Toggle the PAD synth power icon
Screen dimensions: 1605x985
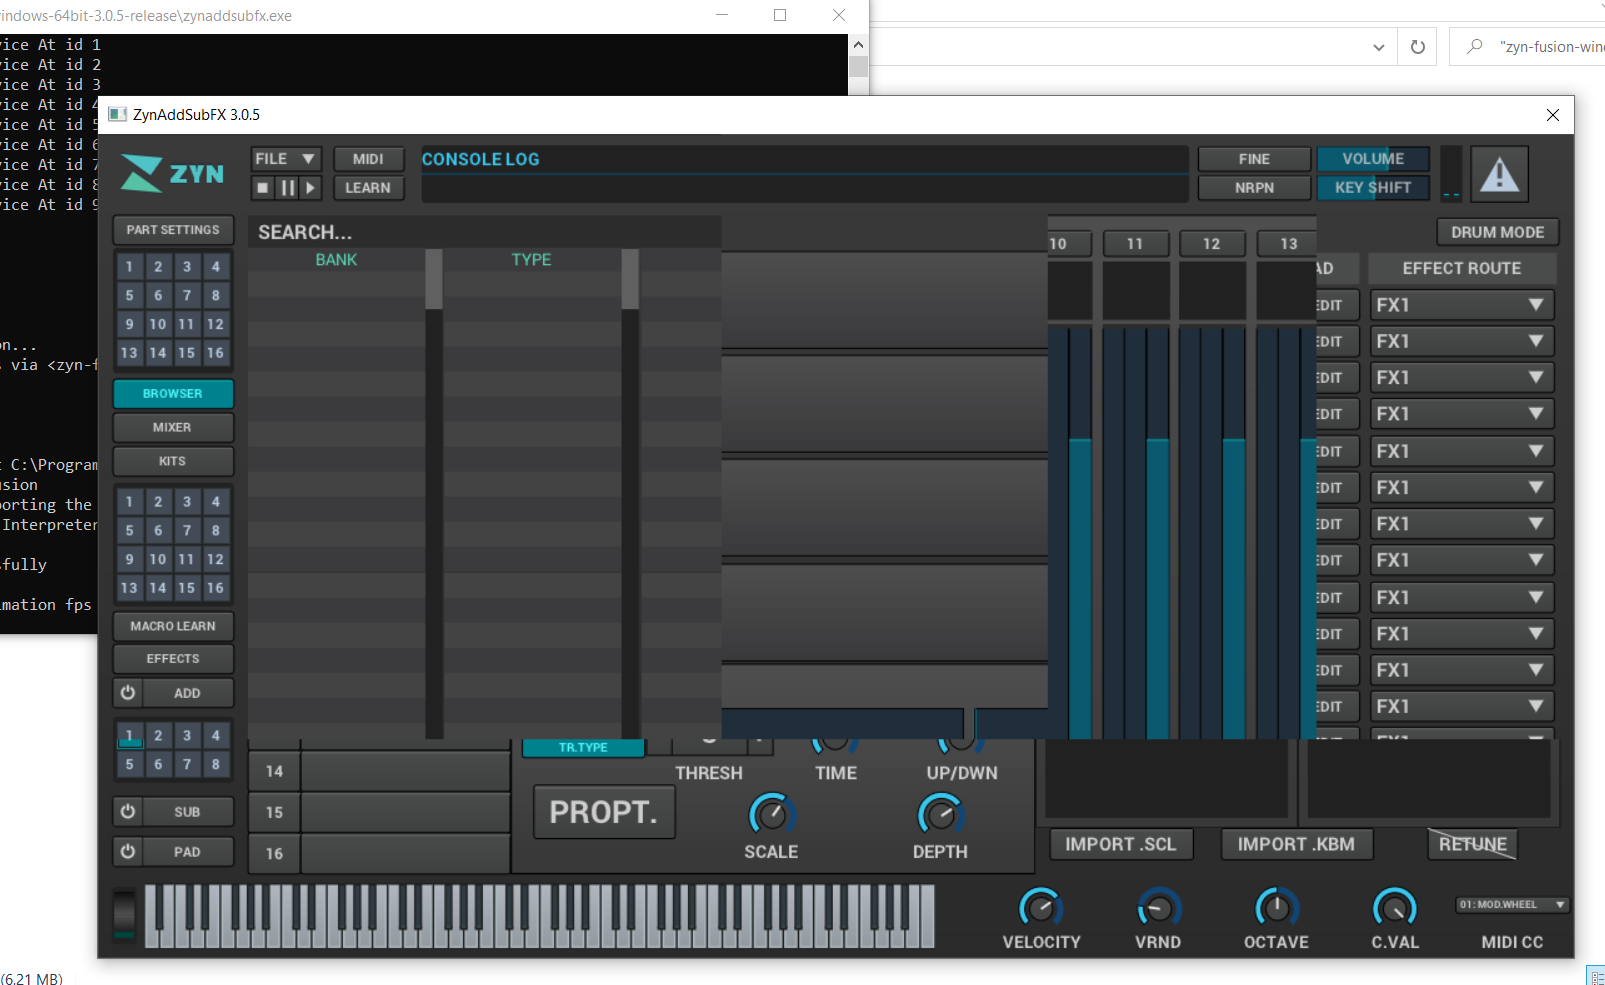tap(128, 851)
